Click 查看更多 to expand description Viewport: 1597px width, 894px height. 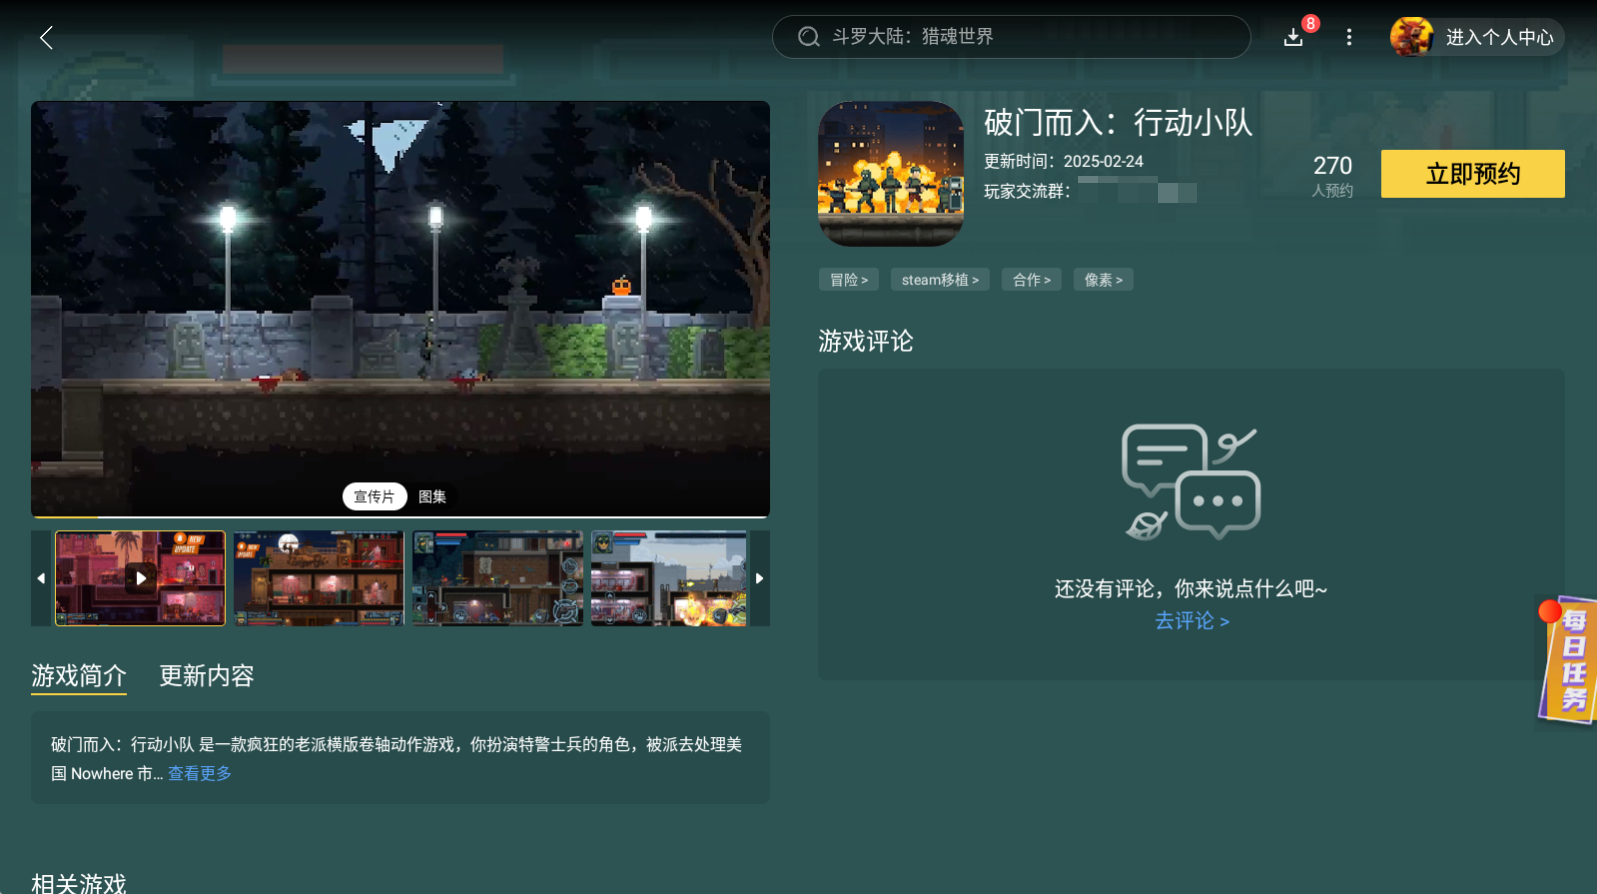click(x=200, y=773)
